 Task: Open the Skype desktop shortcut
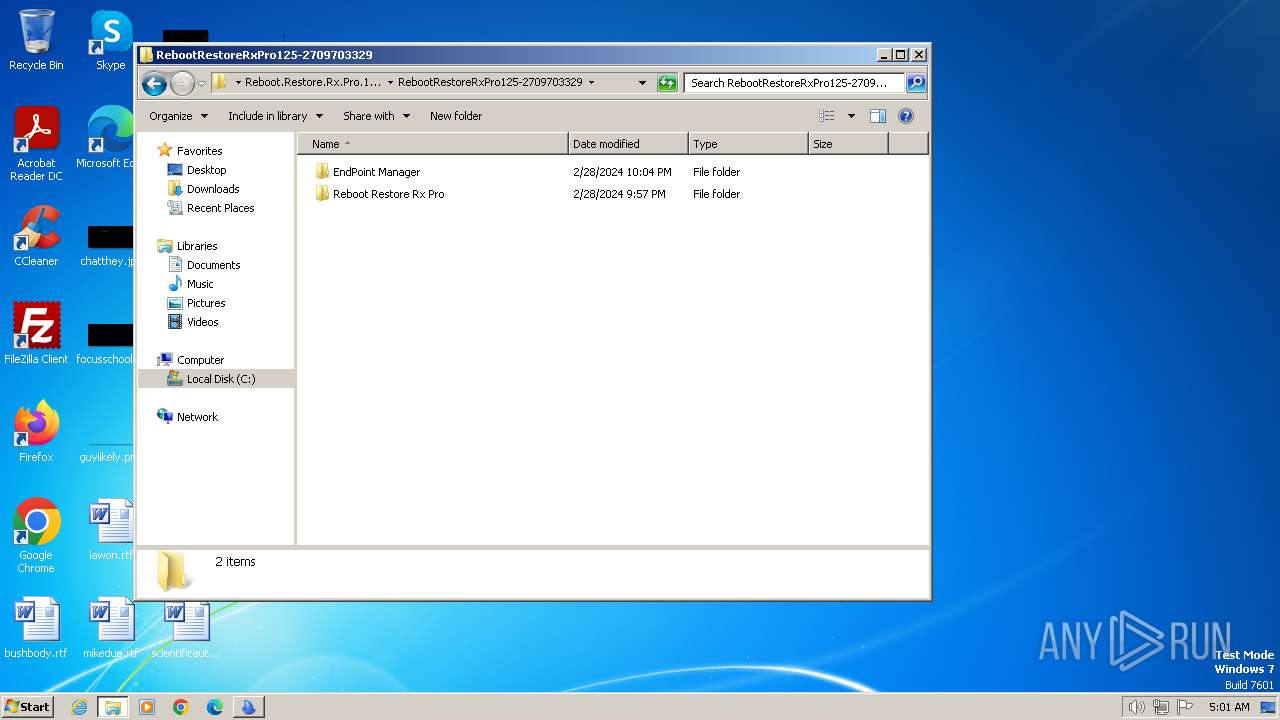pyautogui.click(x=111, y=40)
